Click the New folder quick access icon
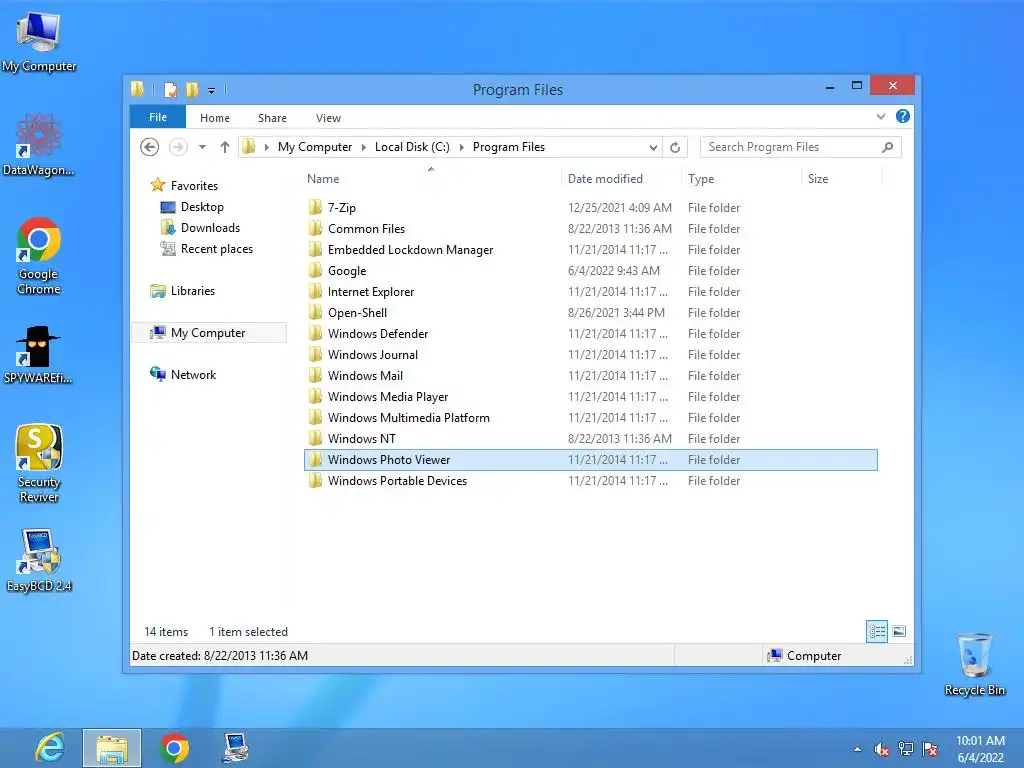The image size is (1024, 768). tap(192, 90)
